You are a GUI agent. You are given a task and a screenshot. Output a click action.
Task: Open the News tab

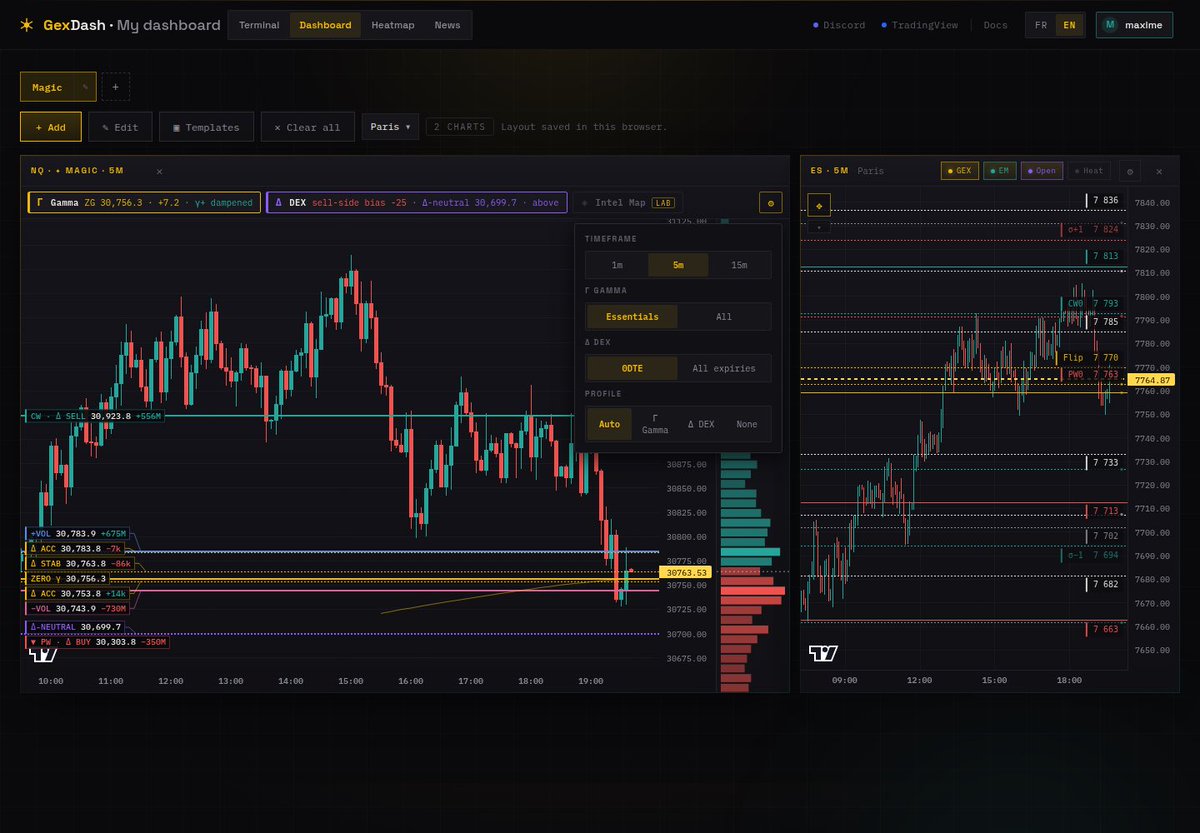(447, 25)
